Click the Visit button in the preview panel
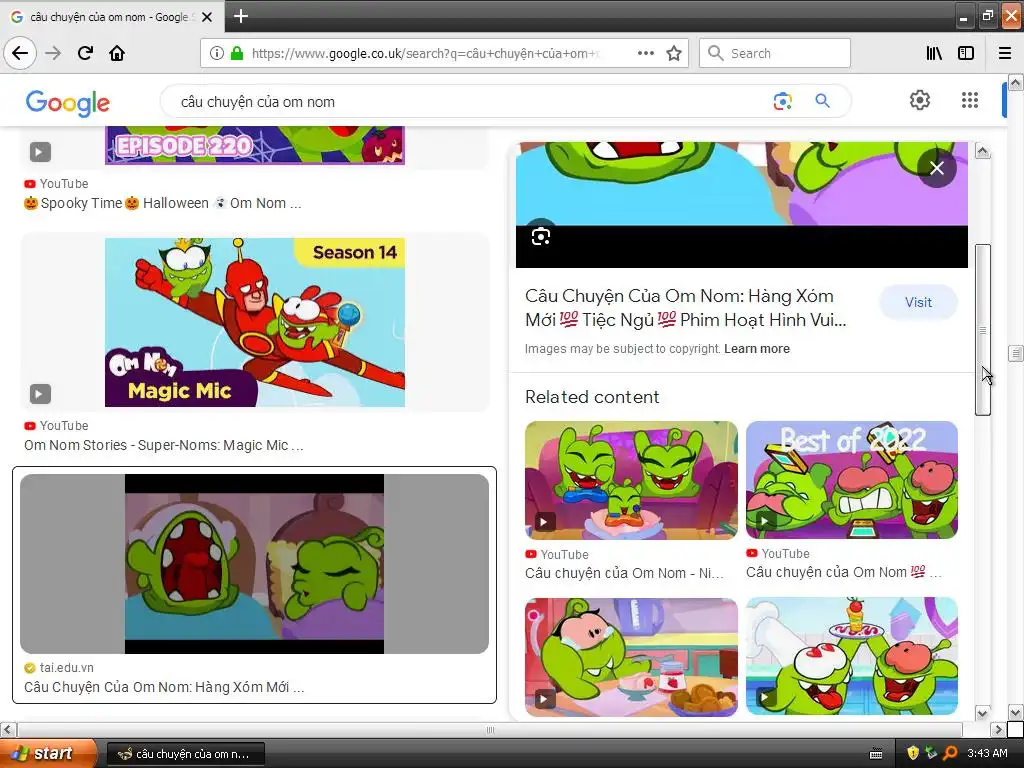Image resolution: width=1024 pixels, height=768 pixels. click(x=918, y=302)
